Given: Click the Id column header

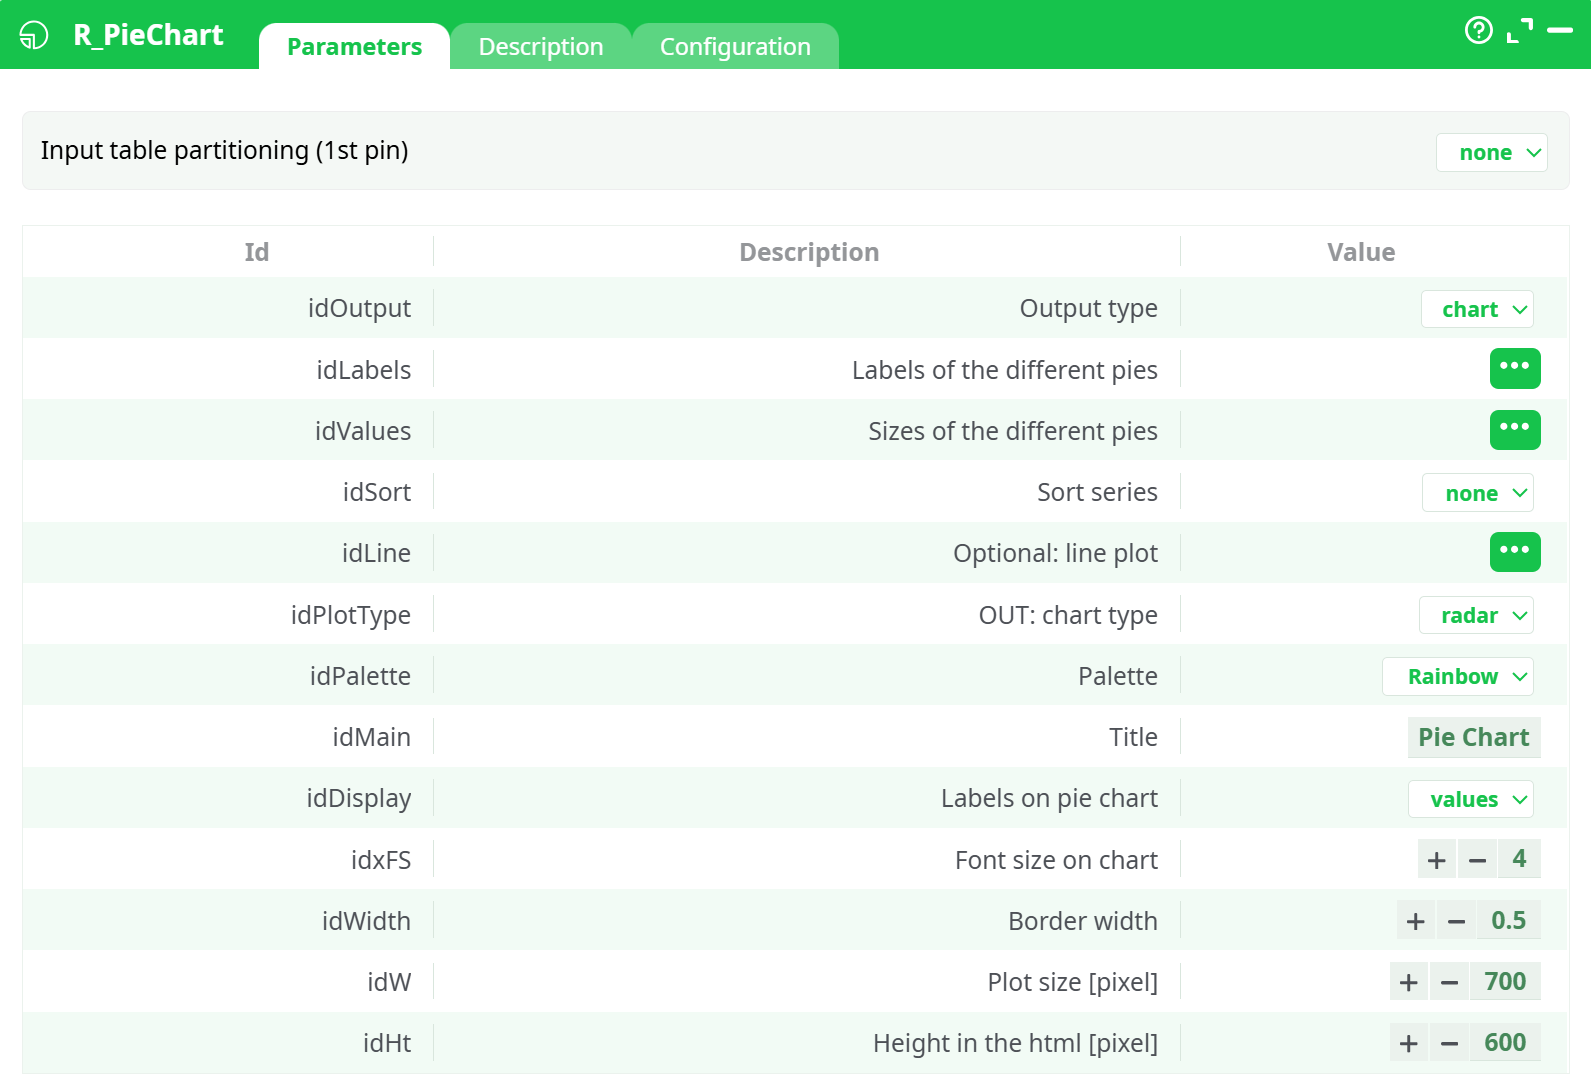Looking at the screenshot, I should (x=257, y=252).
